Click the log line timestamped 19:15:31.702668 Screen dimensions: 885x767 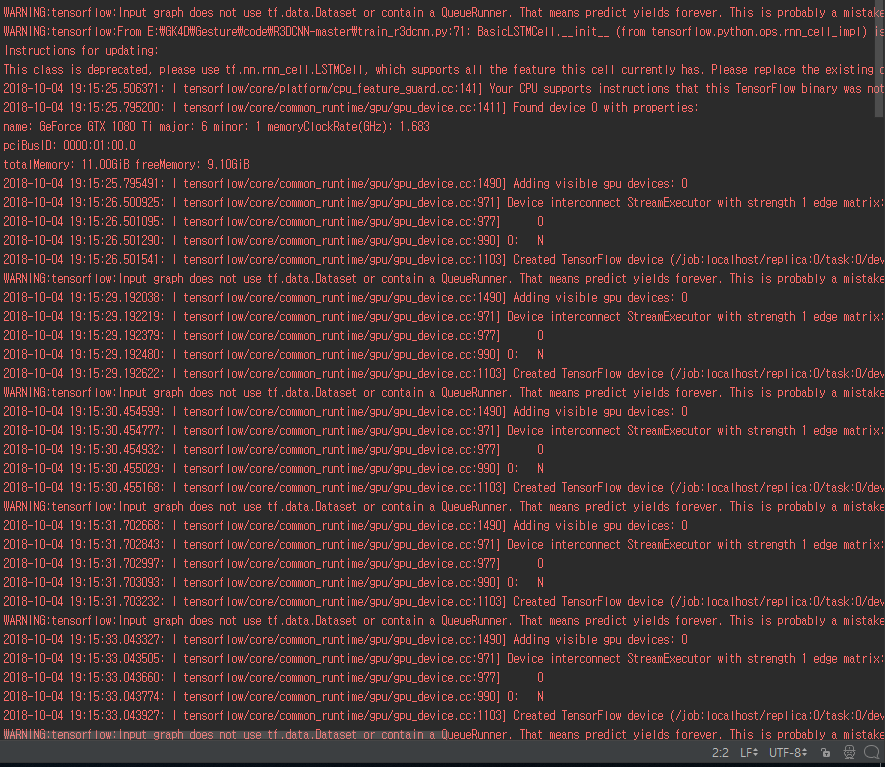(345, 525)
